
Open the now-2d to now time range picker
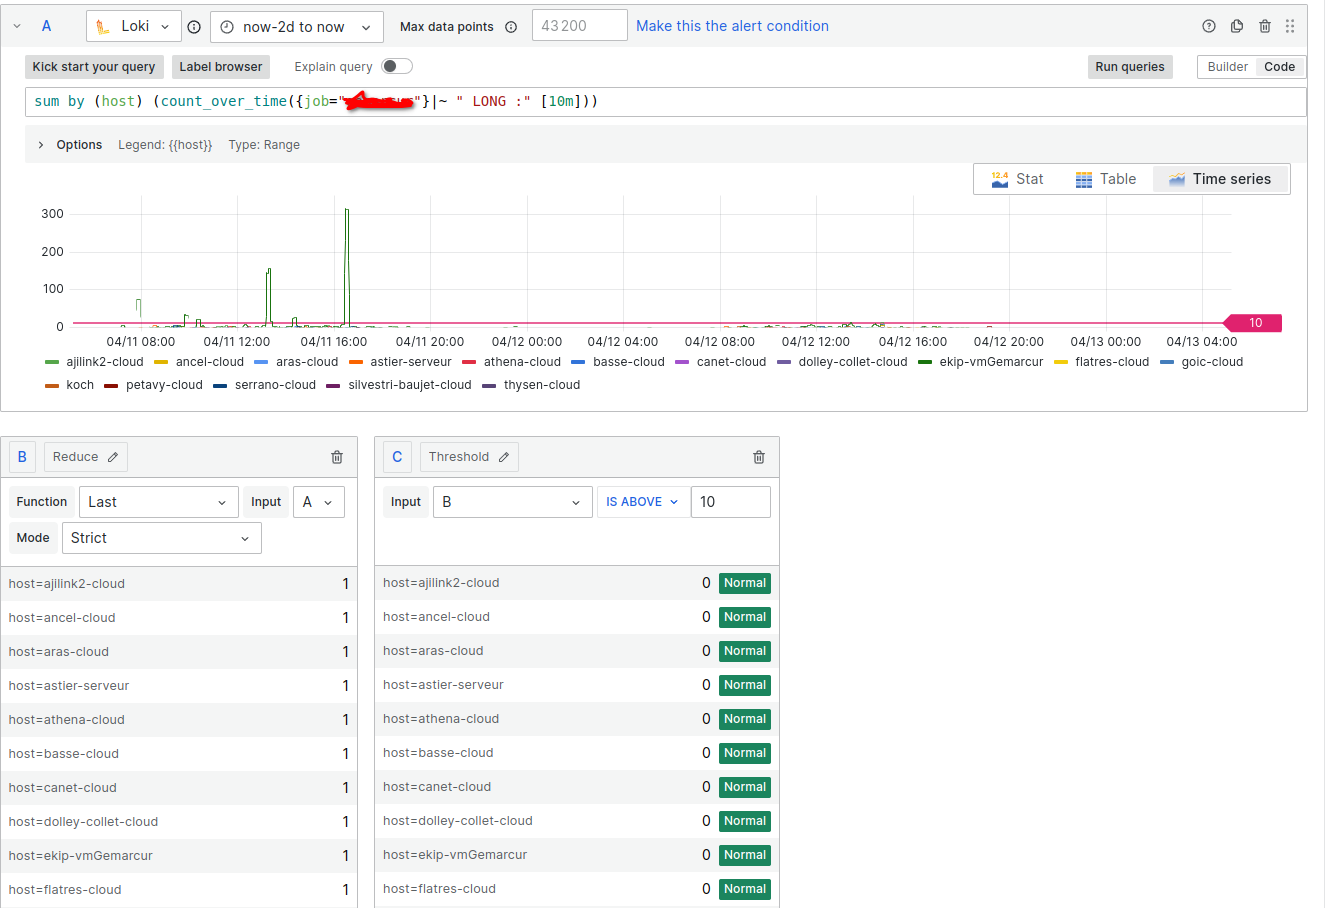point(296,27)
